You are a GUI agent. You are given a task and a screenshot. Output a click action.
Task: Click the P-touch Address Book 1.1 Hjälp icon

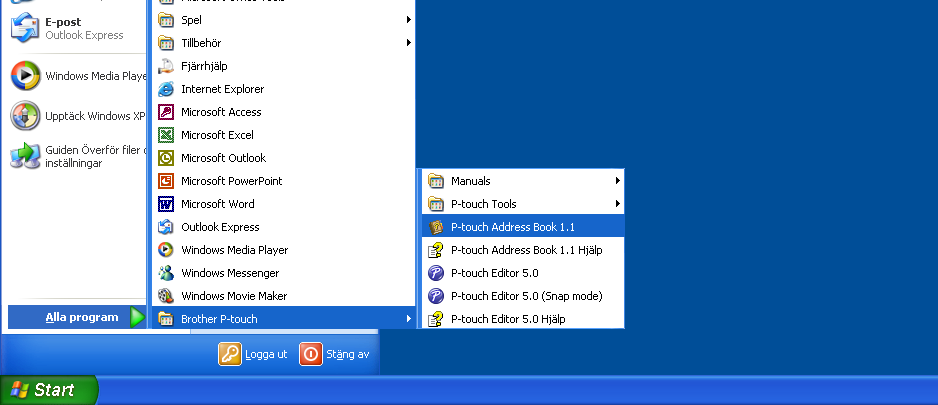tap(436, 250)
